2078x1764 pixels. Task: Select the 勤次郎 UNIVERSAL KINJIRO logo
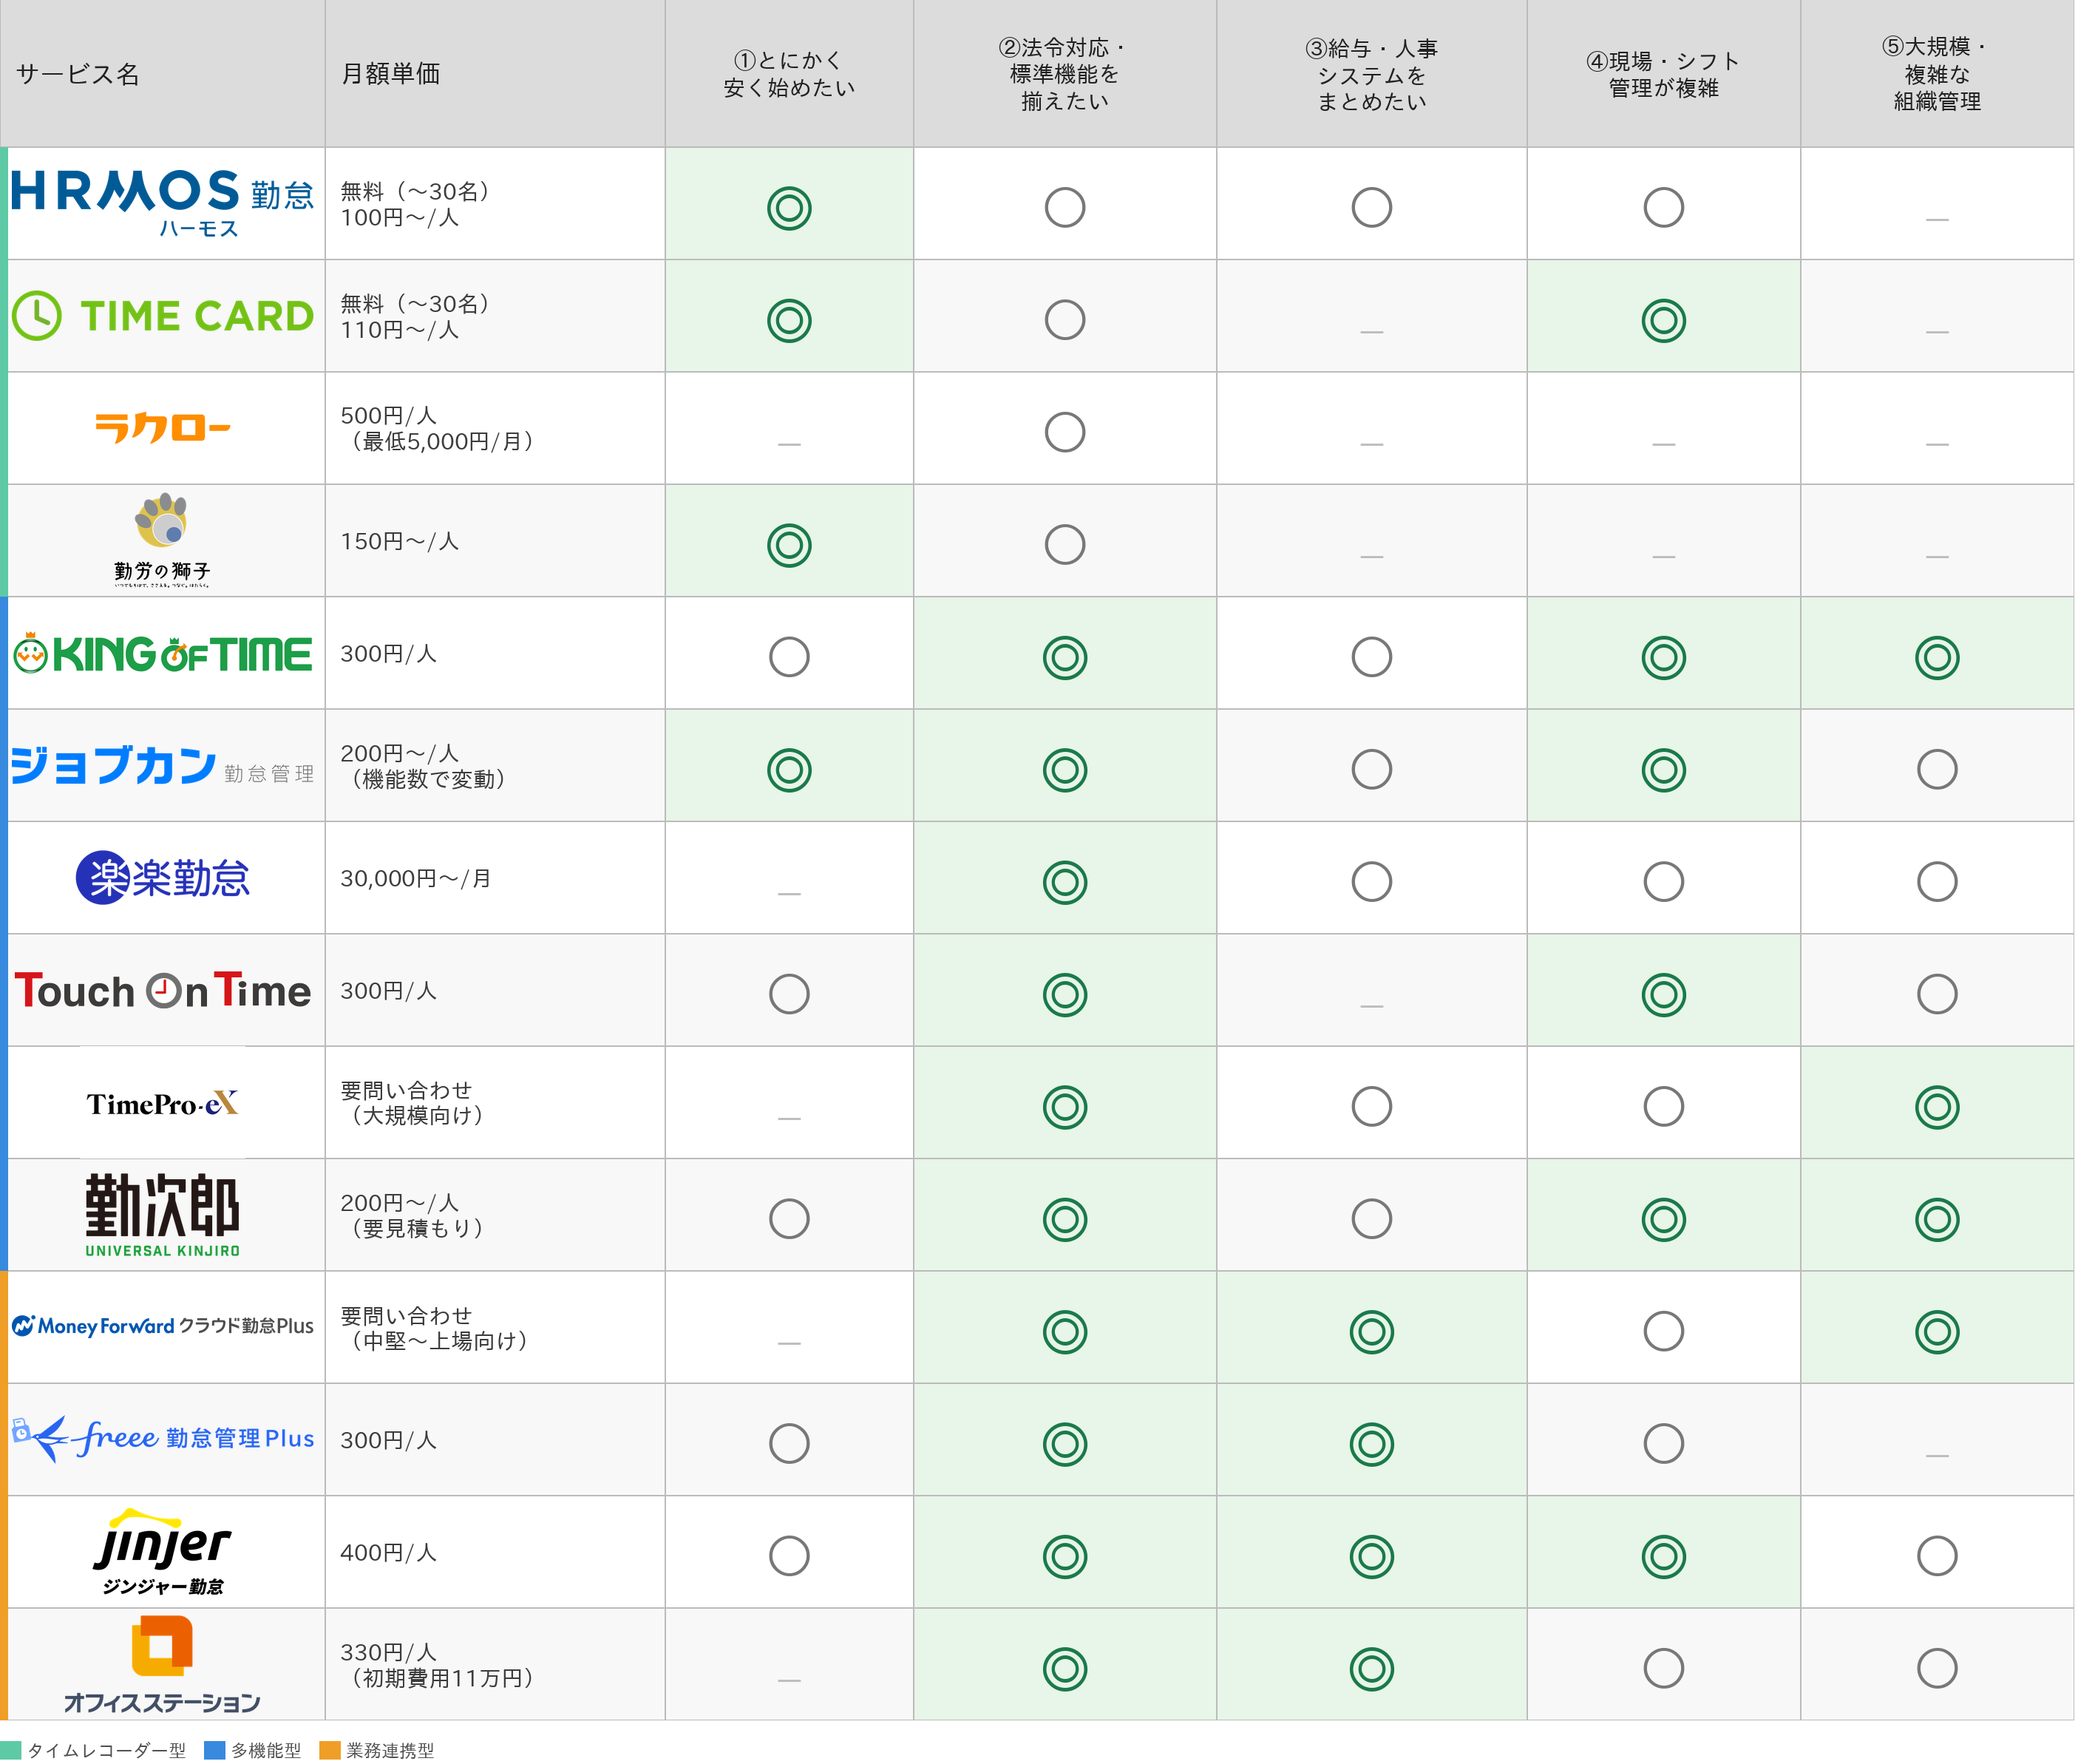click(162, 1215)
